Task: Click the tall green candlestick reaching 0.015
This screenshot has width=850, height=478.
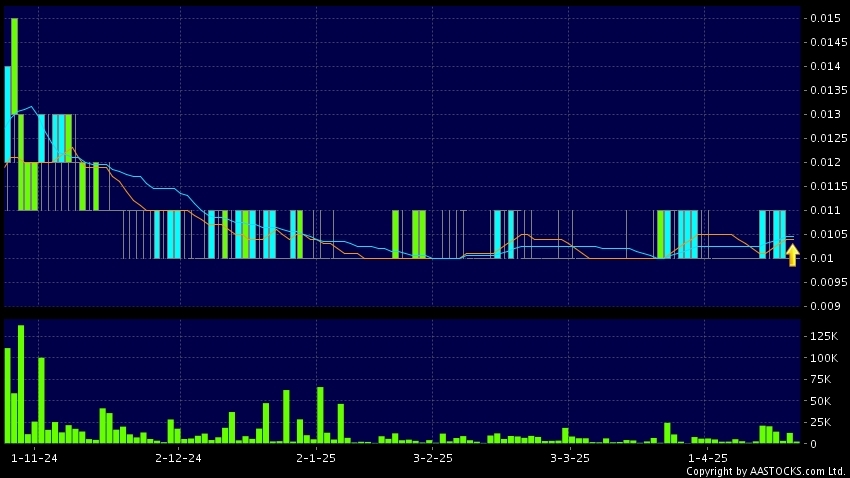Action: [x=14, y=66]
